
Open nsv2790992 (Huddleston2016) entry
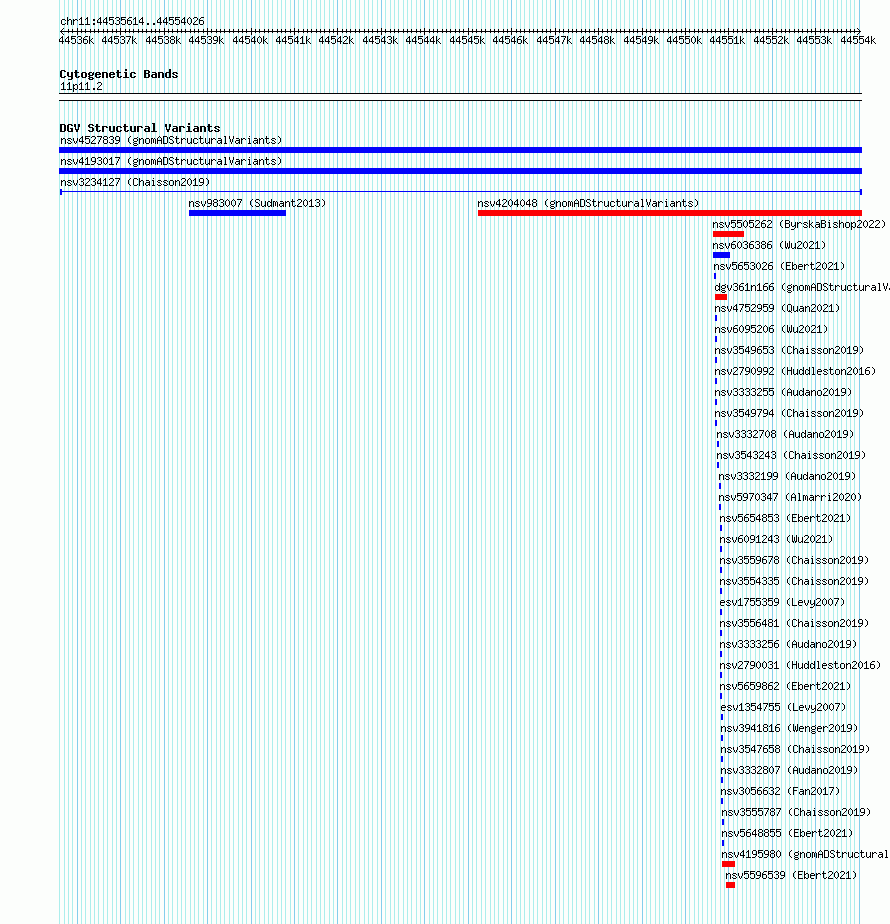tap(795, 371)
